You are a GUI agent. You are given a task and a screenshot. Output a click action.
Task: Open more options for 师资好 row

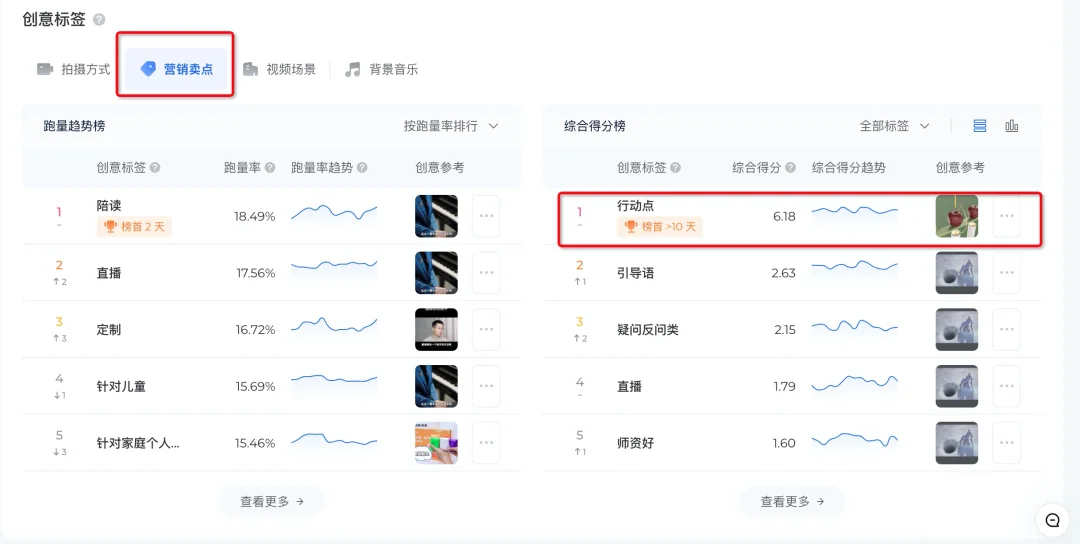(1006, 443)
